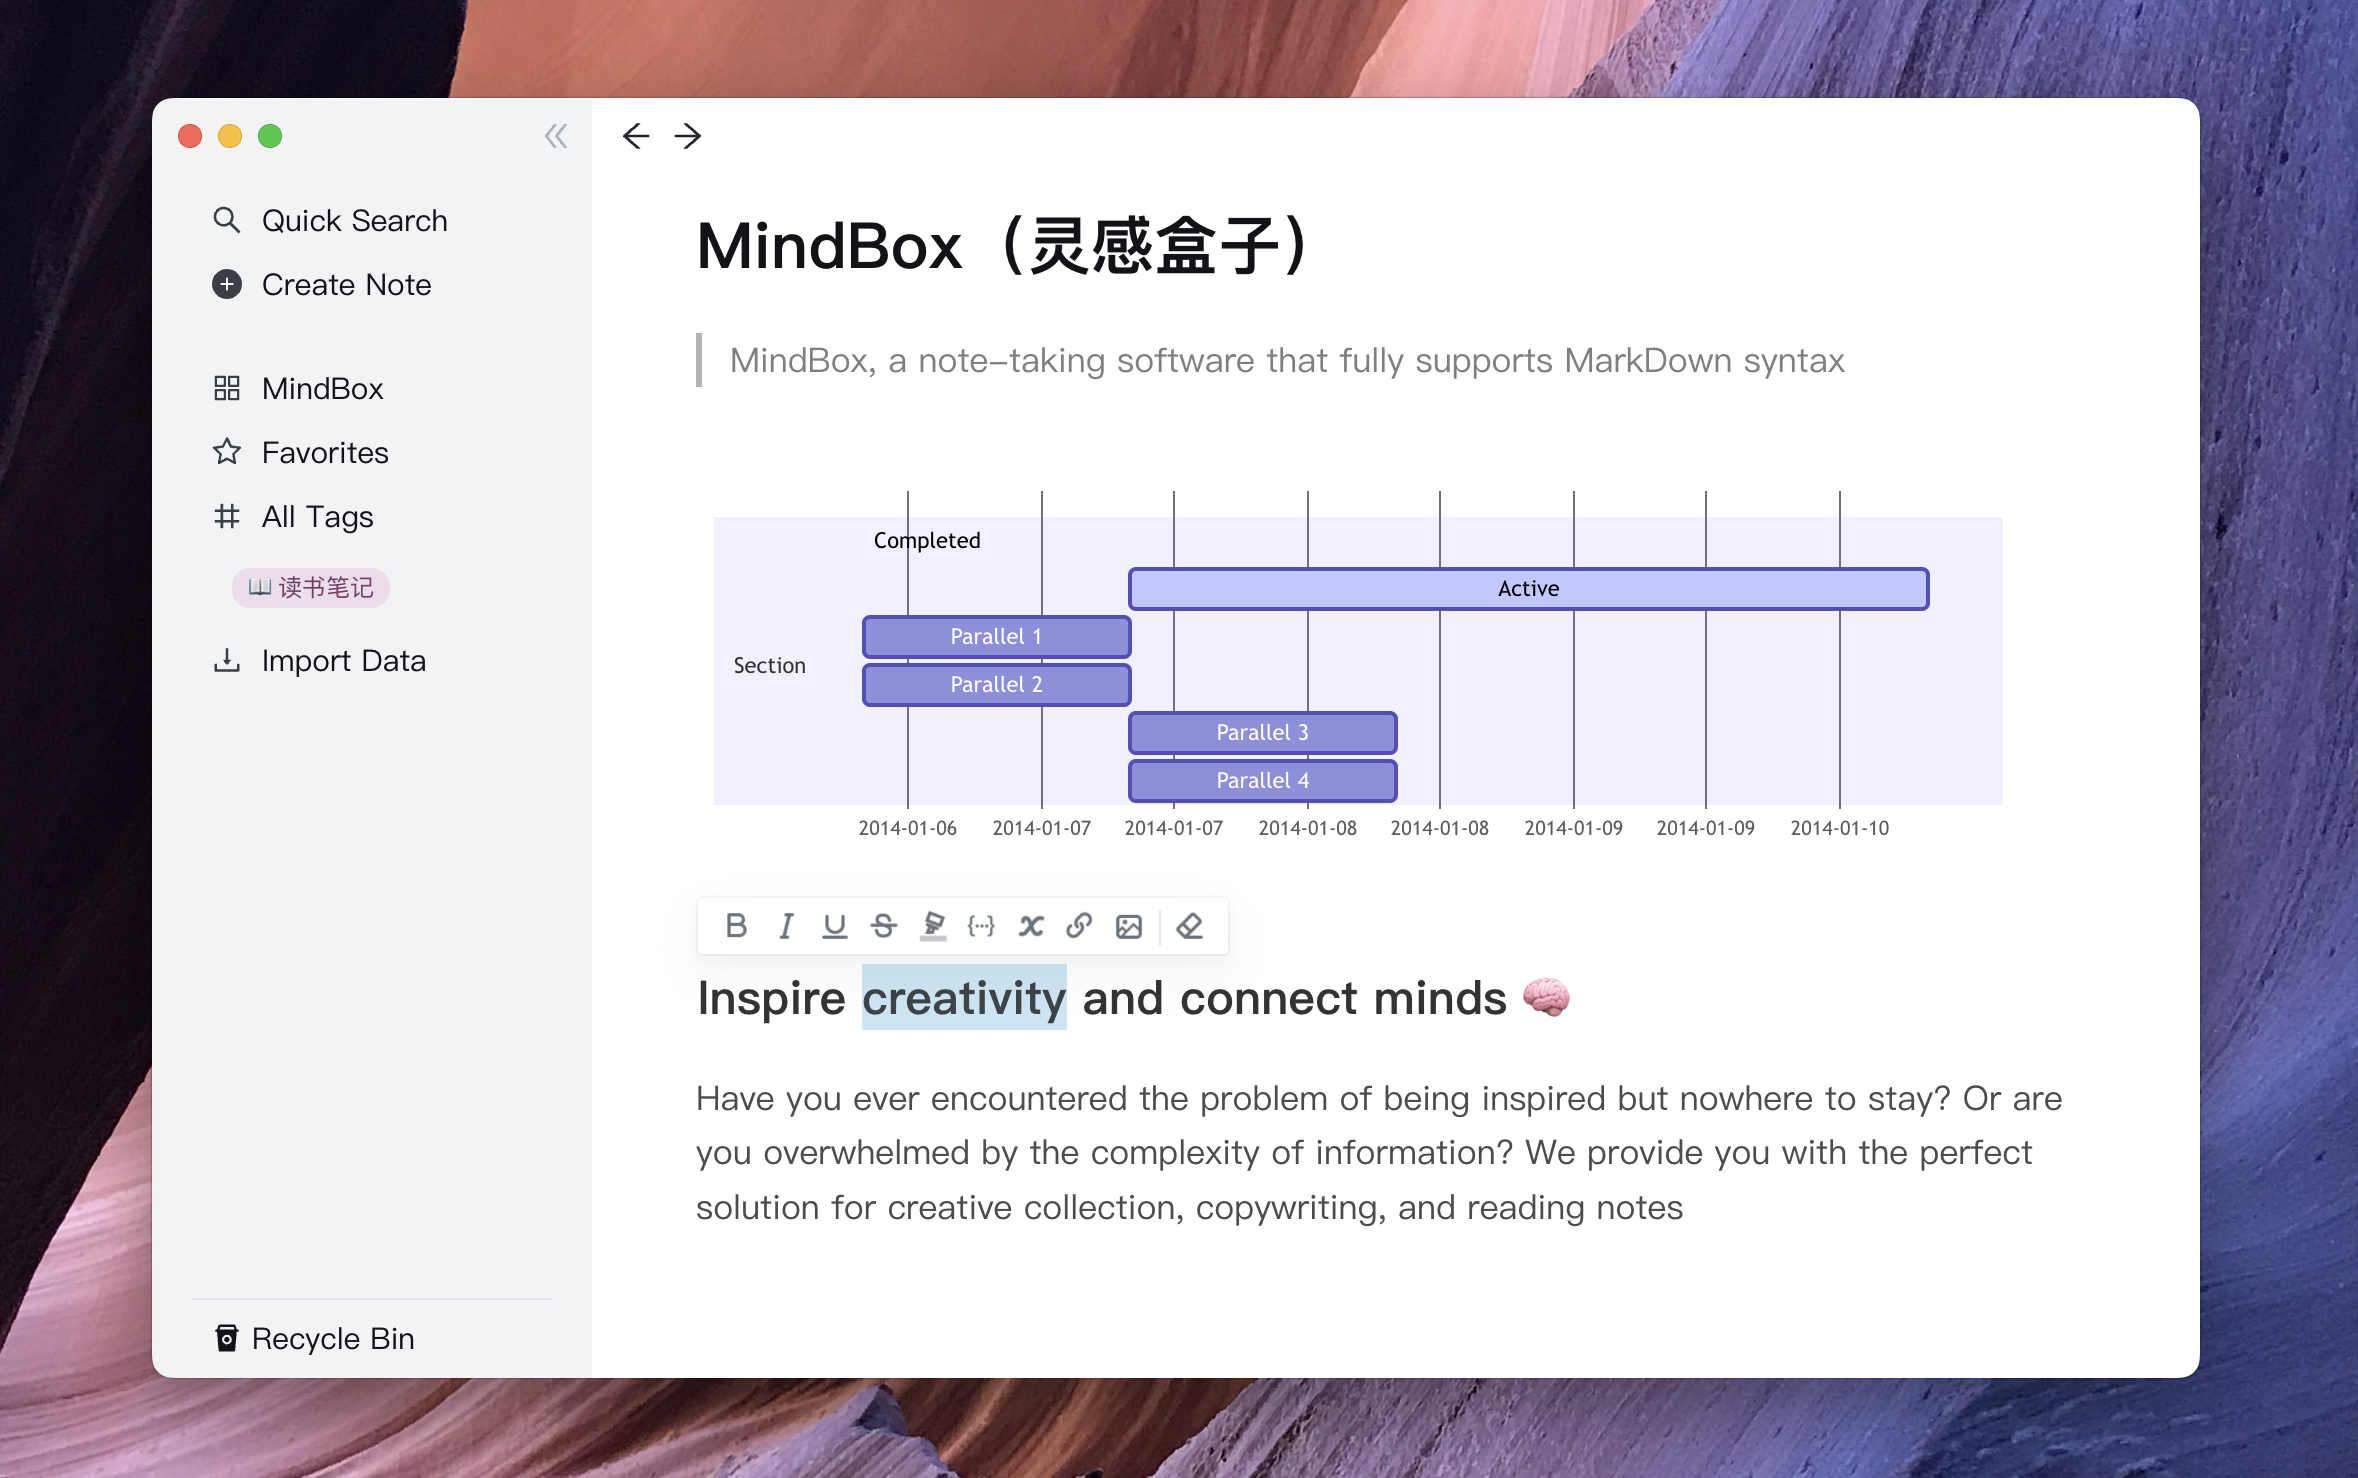Apply bold formatting to selected text
Image resolution: width=2358 pixels, height=1478 pixels.
pos(737,926)
